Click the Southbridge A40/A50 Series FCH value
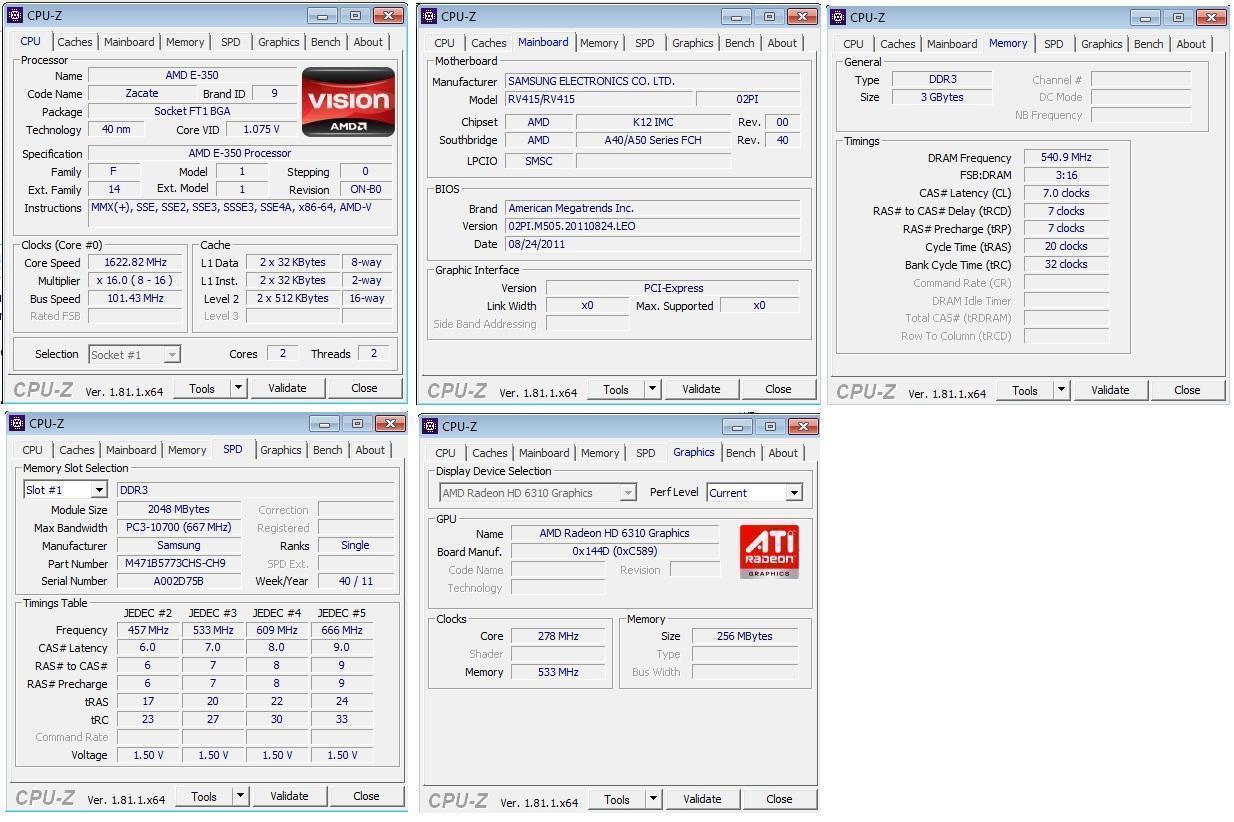 [x=653, y=140]
